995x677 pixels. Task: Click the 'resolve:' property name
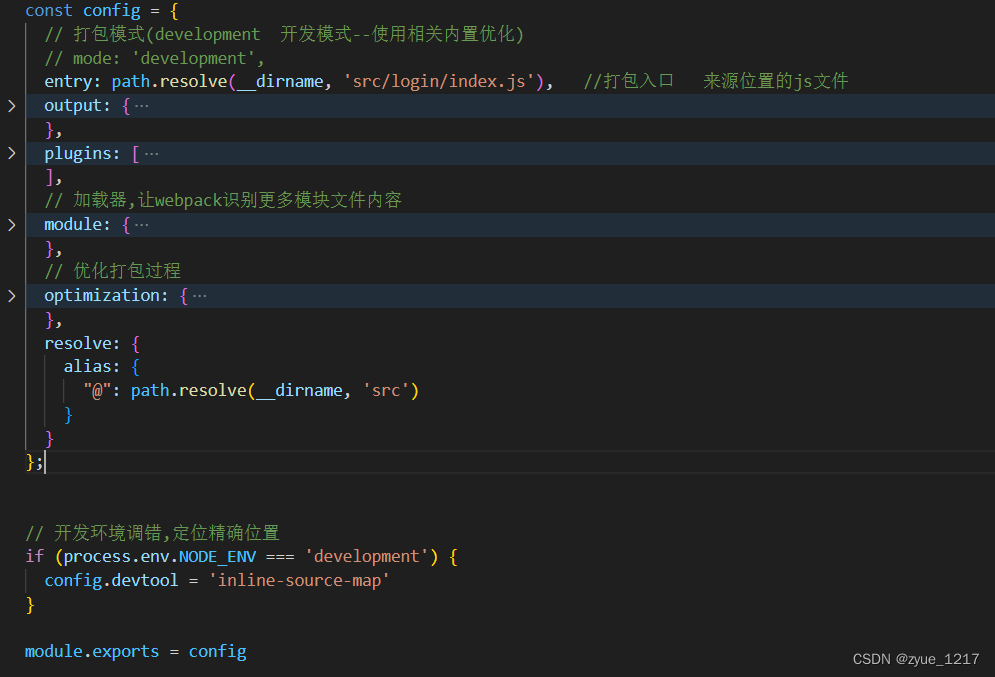click(82, 343)
